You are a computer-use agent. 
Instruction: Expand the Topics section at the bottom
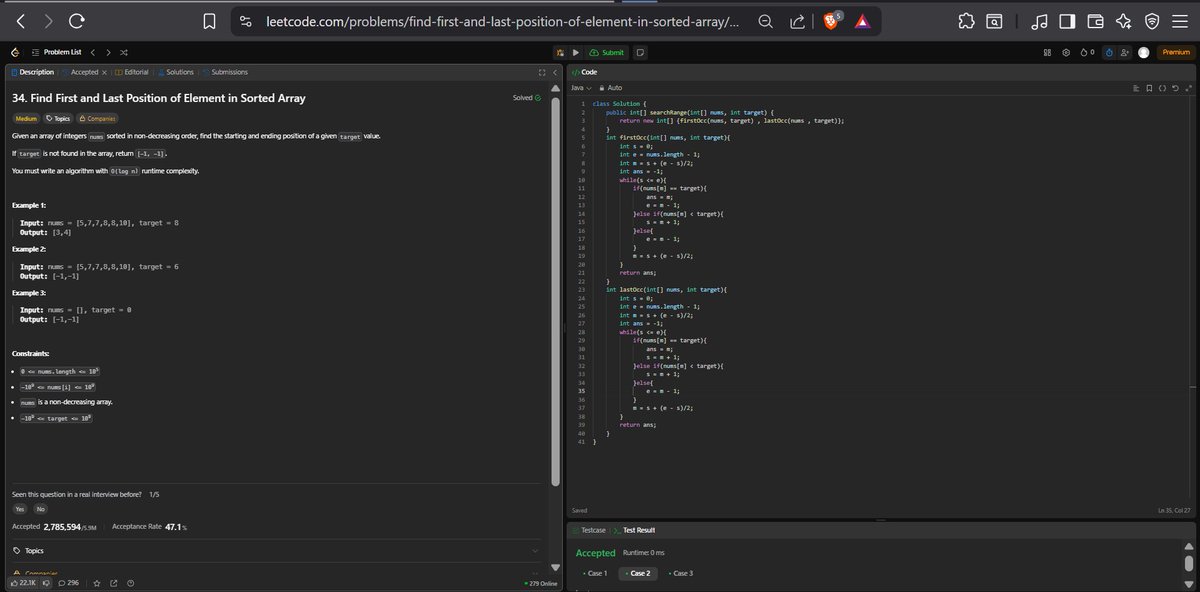click(276, 551)
